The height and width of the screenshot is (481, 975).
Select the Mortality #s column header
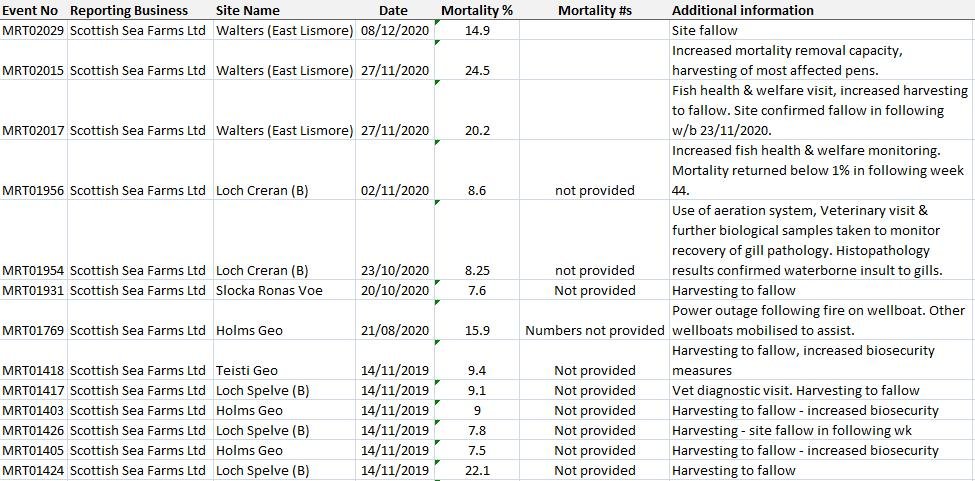[594, 10]
